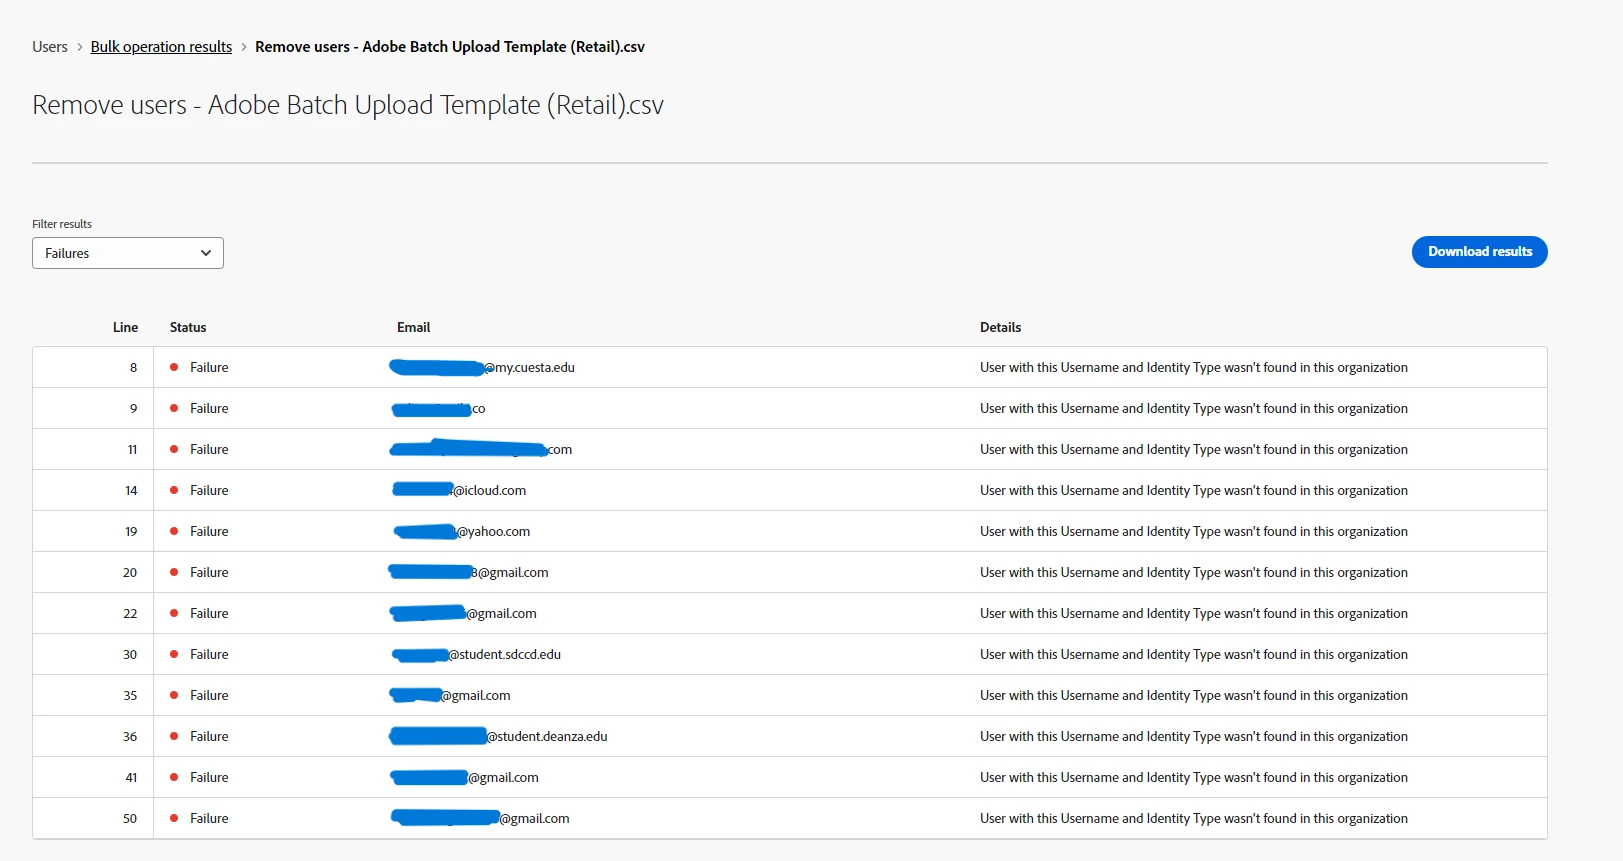Viewport: 1623px width, 861px height.
Task: Click the Failure status in line 41
Action: 209,778
